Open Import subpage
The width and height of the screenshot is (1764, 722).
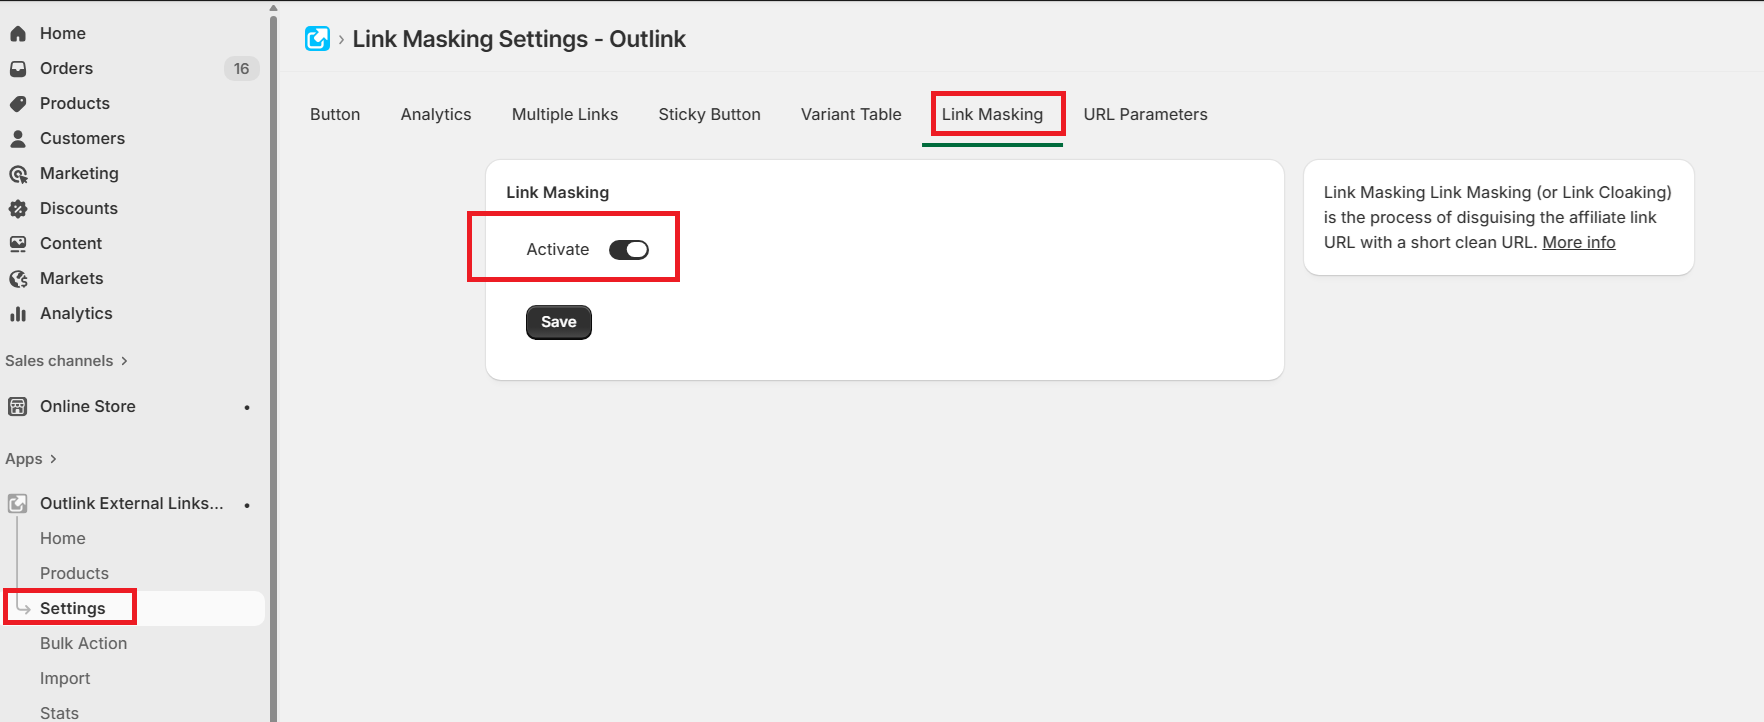[65, 678]
